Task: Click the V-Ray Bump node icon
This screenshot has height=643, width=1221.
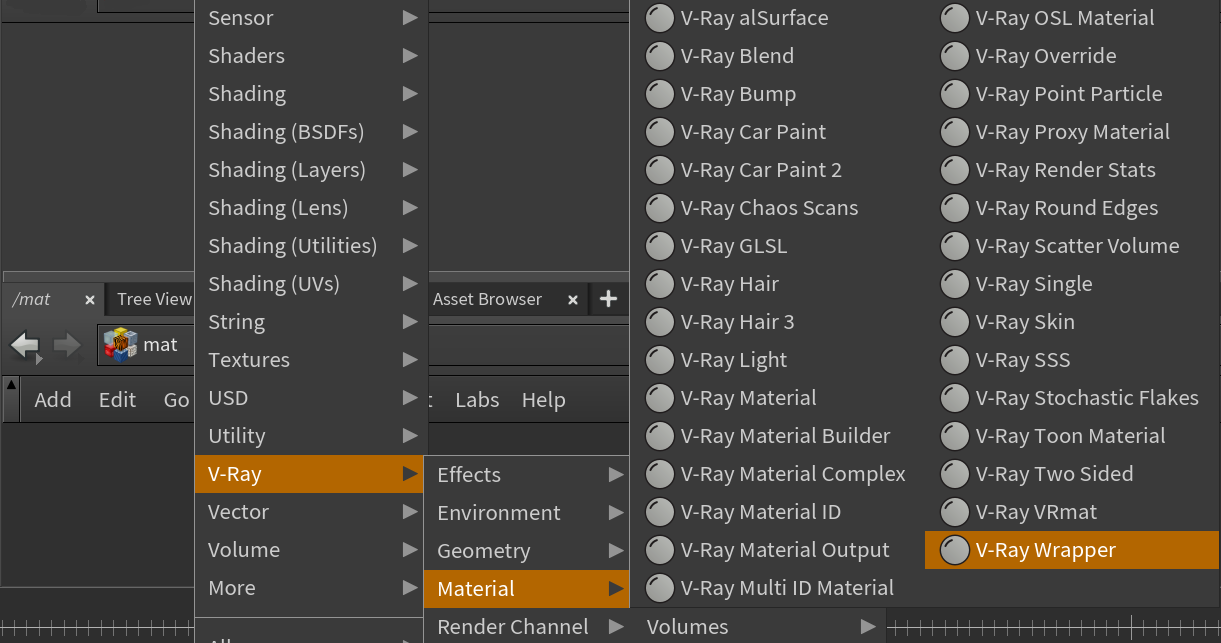Action: [x=659, y=94]
